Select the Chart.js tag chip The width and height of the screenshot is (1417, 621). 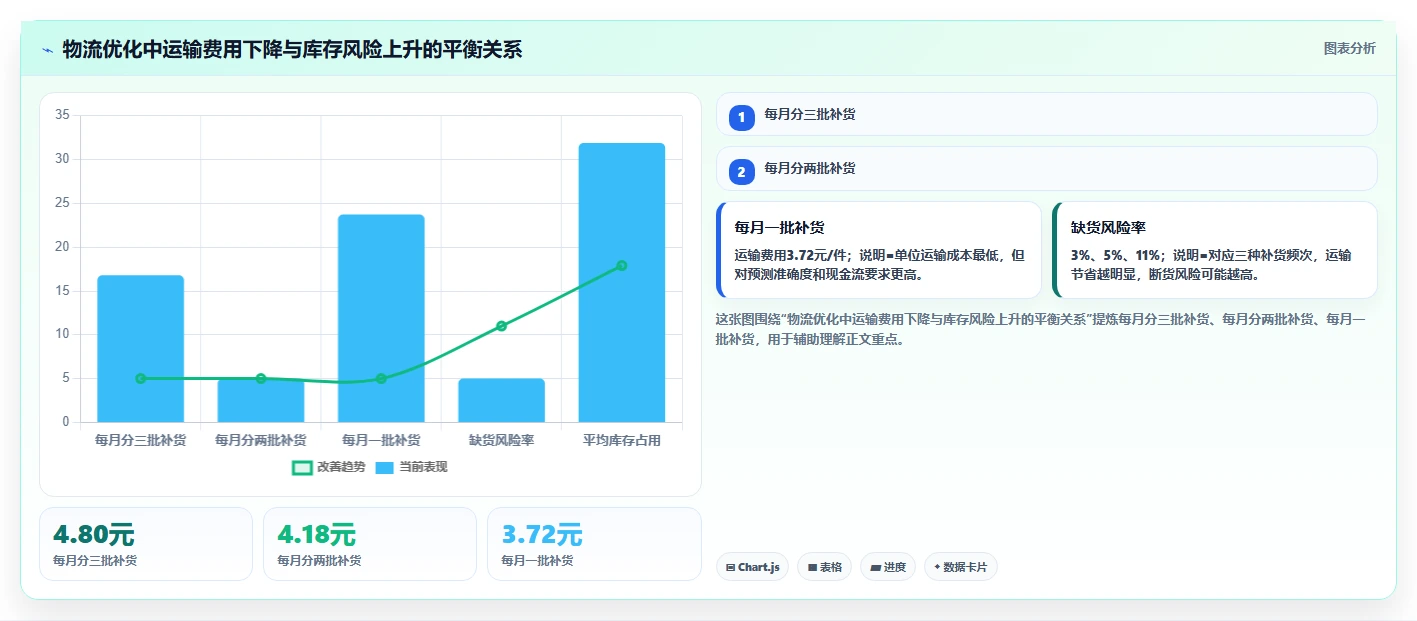point(752,567)
